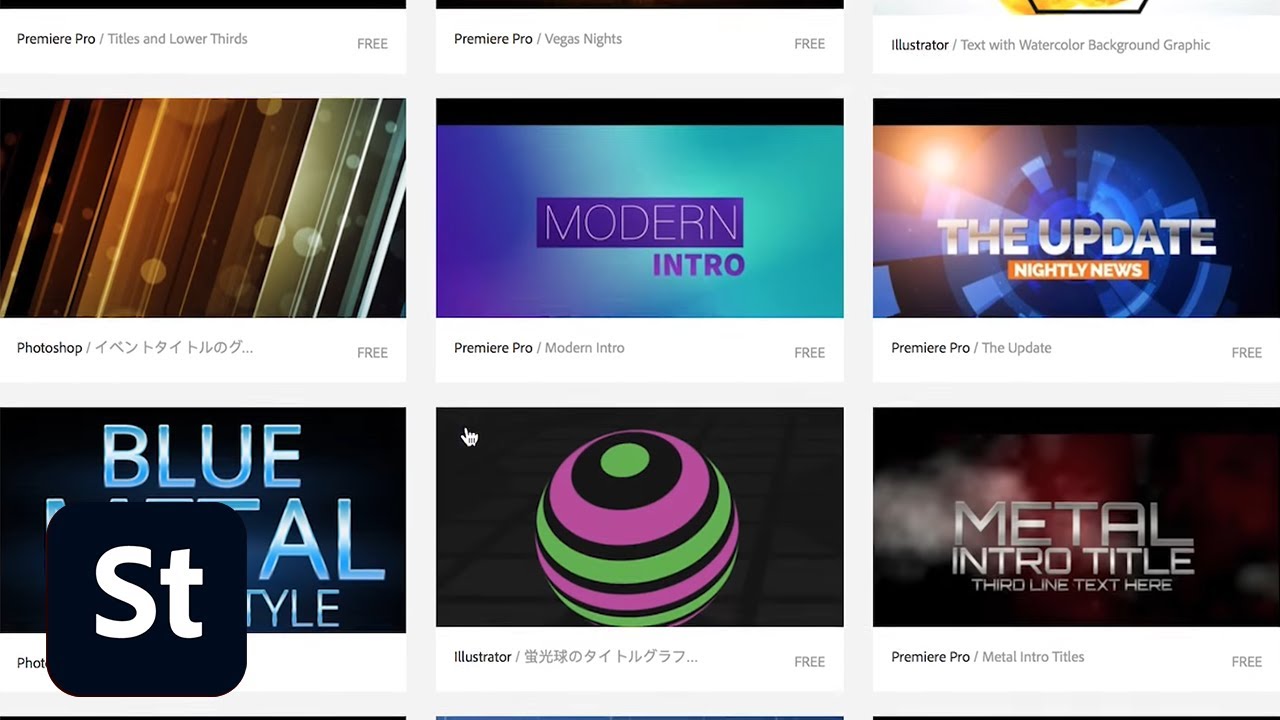Click 'Illustrator' label beside 蛍光球 caption

pos(483,657)
